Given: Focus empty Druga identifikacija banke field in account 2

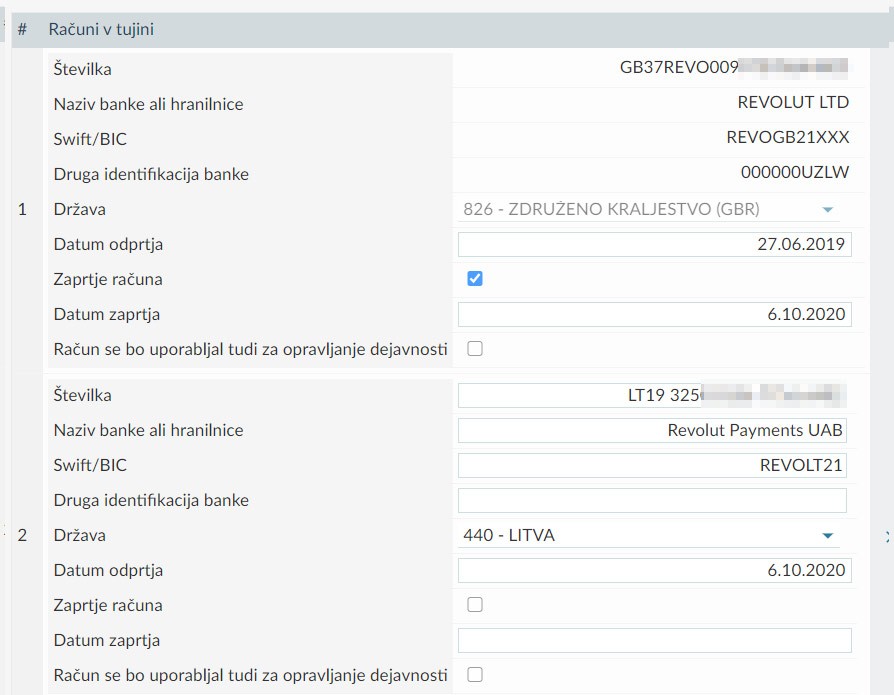Looking at the screenshot, I should coord(652,500).
